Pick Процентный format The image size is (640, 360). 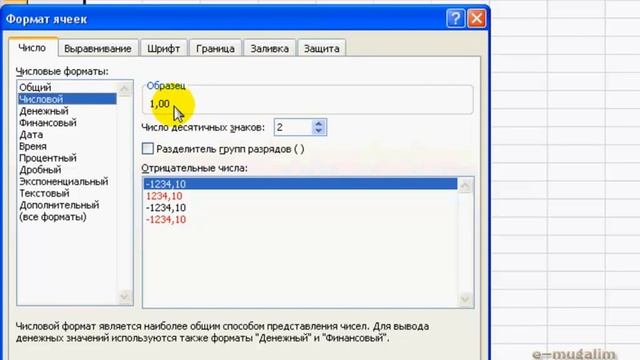[67, 158]
